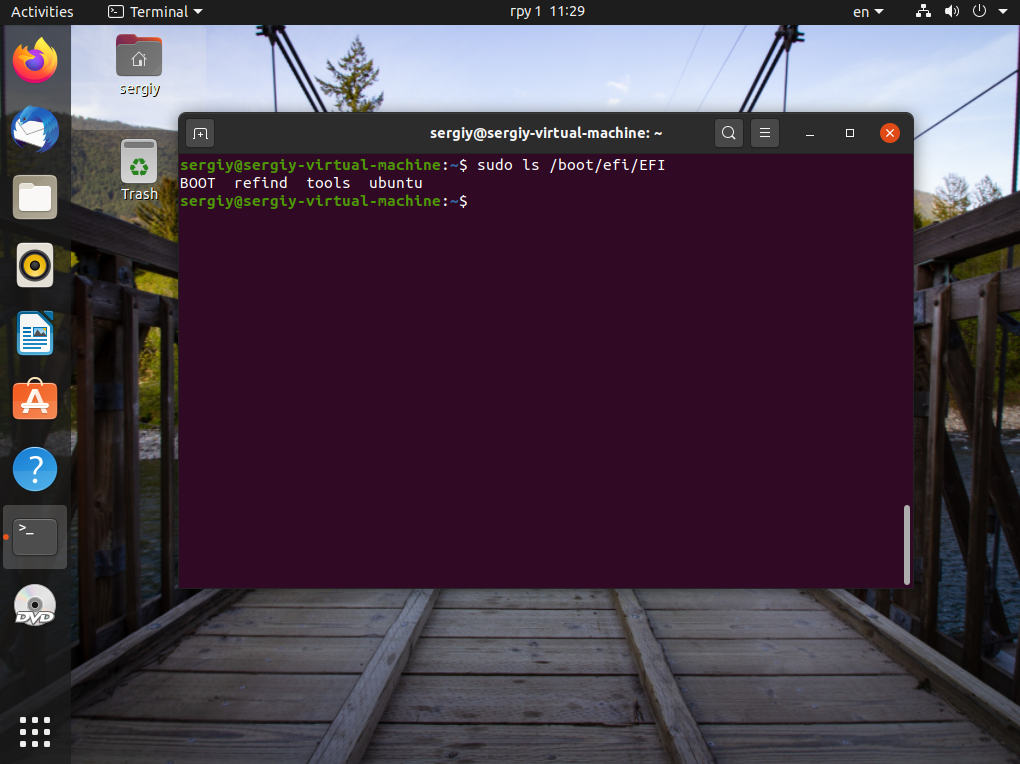Maximize the Terminal window

[850, 133]
